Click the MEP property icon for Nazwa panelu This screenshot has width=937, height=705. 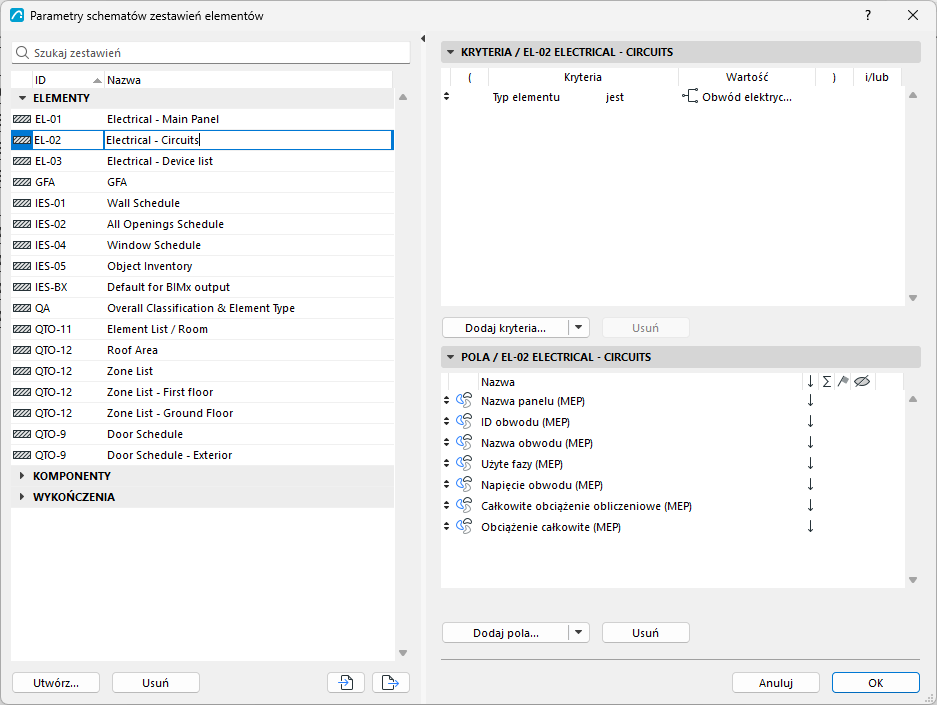[x=464, y=401]
